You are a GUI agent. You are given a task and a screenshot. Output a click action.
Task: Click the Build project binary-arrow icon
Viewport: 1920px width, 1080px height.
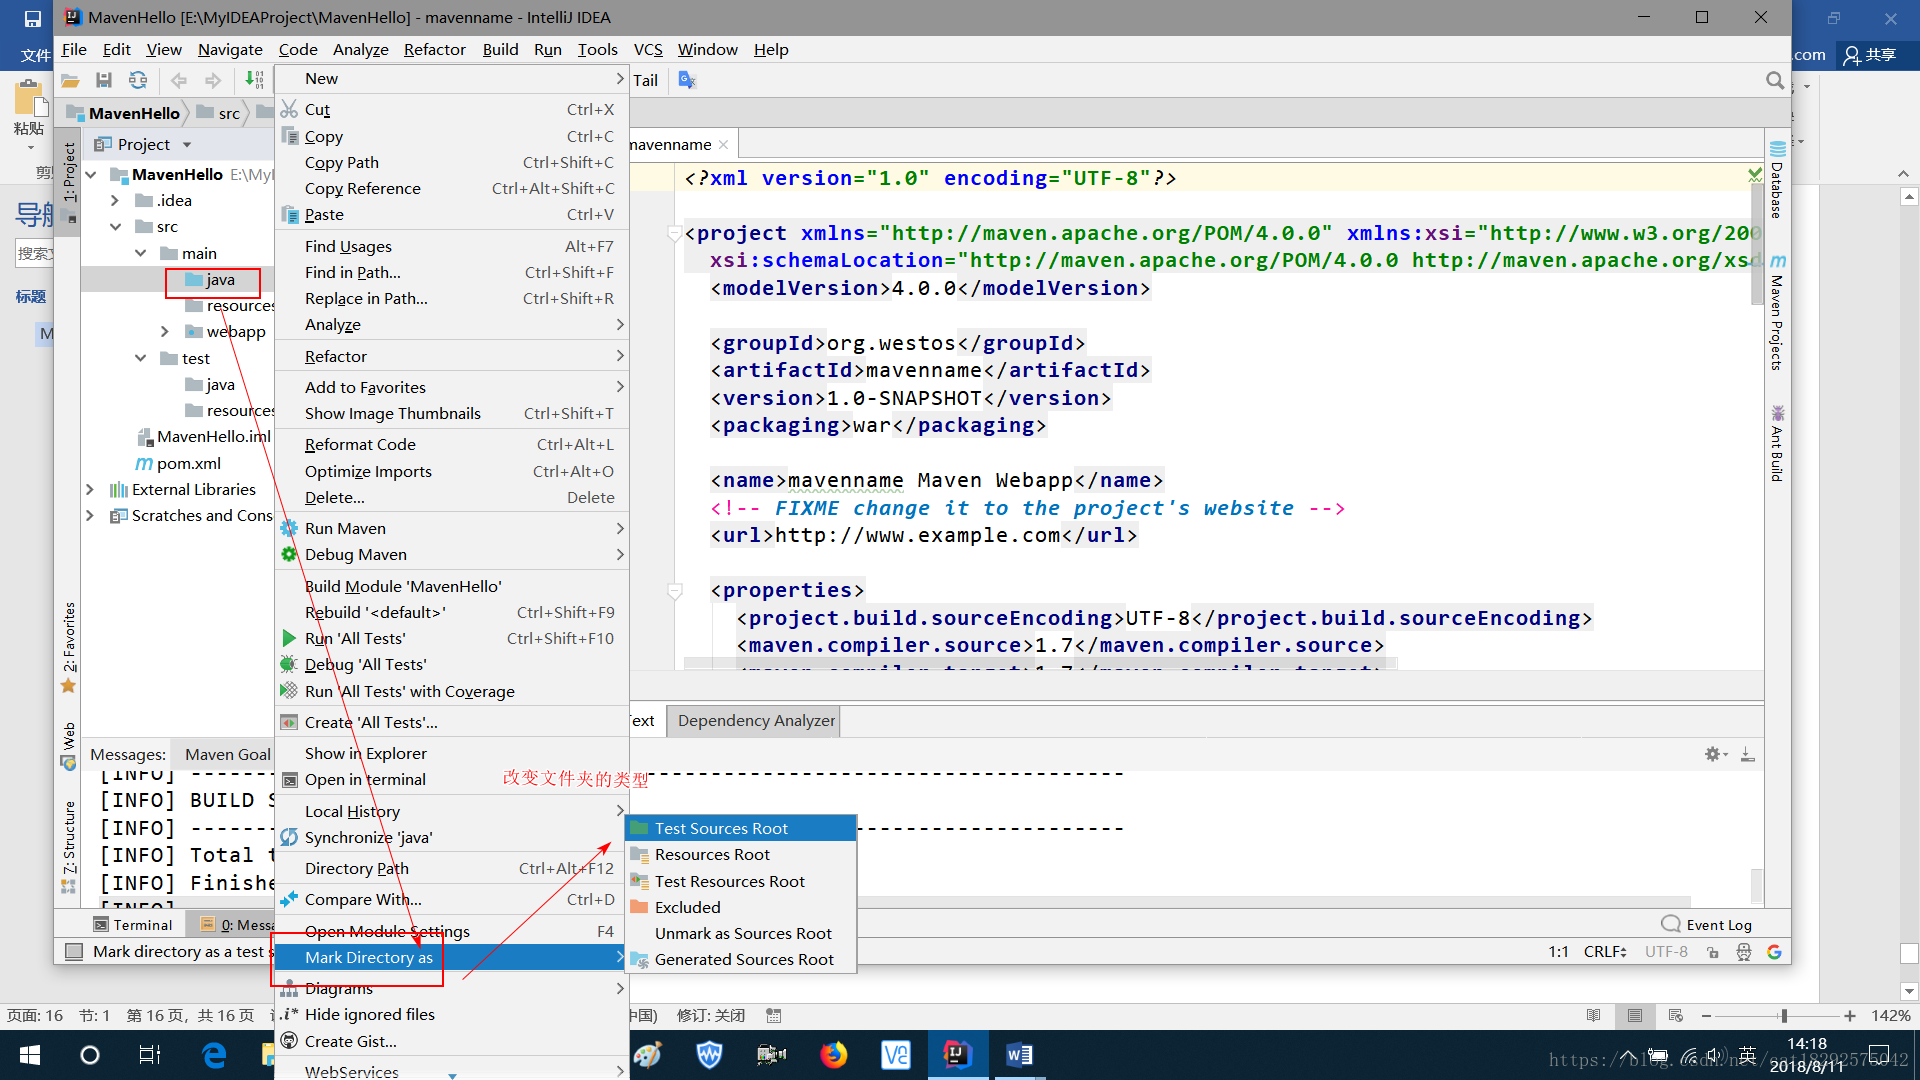(x=255, y=81)
